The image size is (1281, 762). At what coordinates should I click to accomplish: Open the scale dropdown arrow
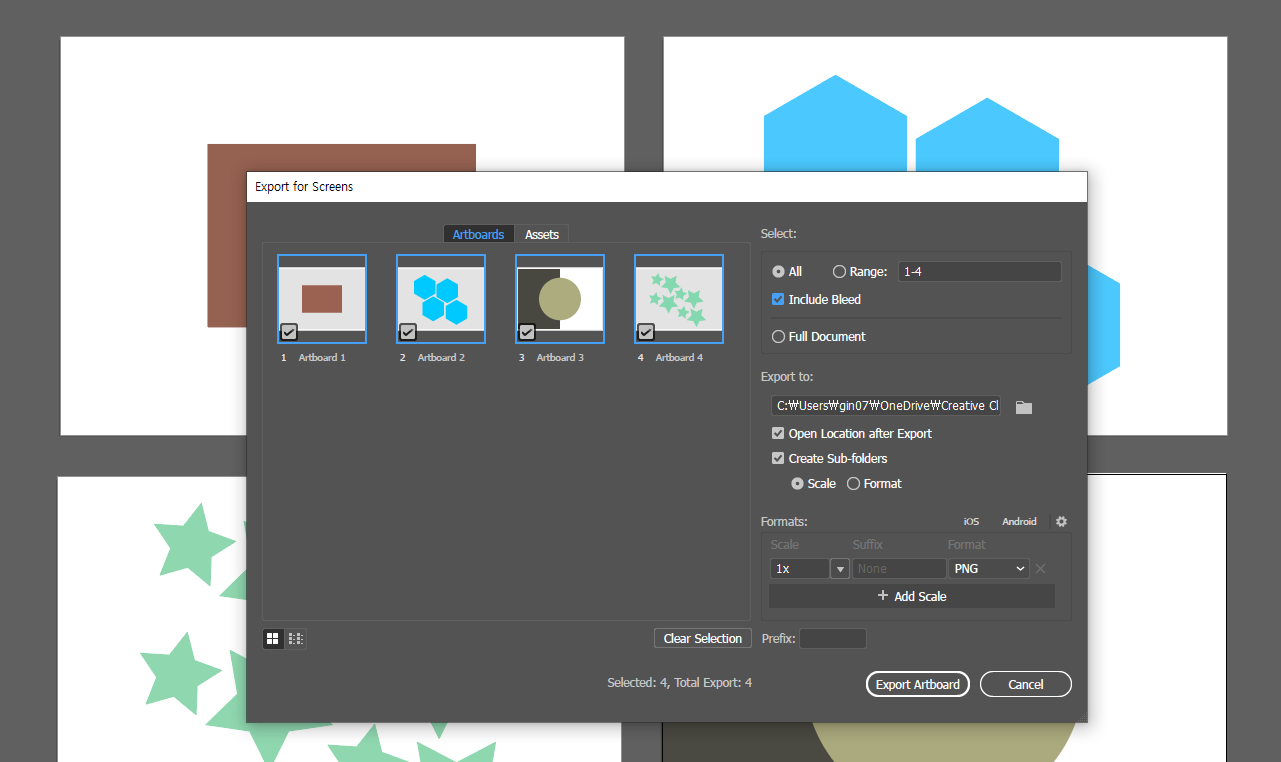click(x=840, y=569)
